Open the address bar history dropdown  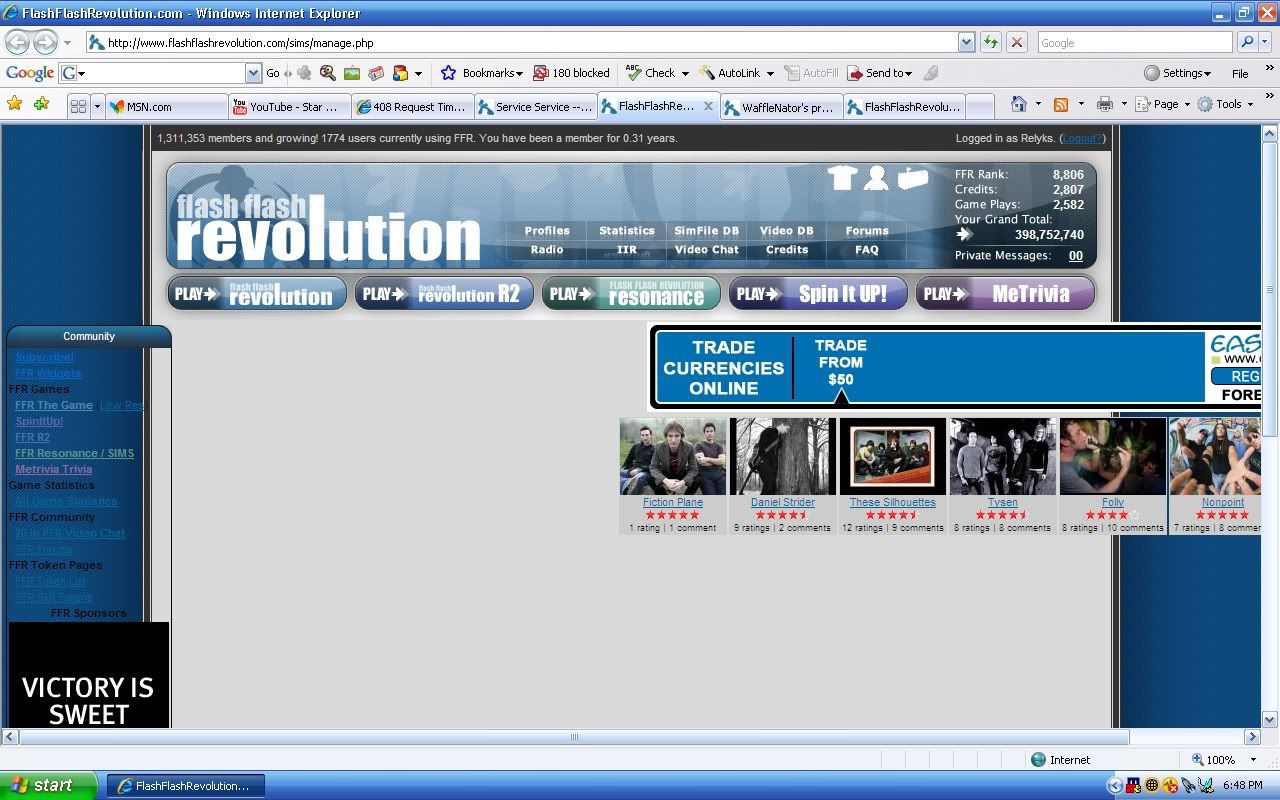point(966,42)
